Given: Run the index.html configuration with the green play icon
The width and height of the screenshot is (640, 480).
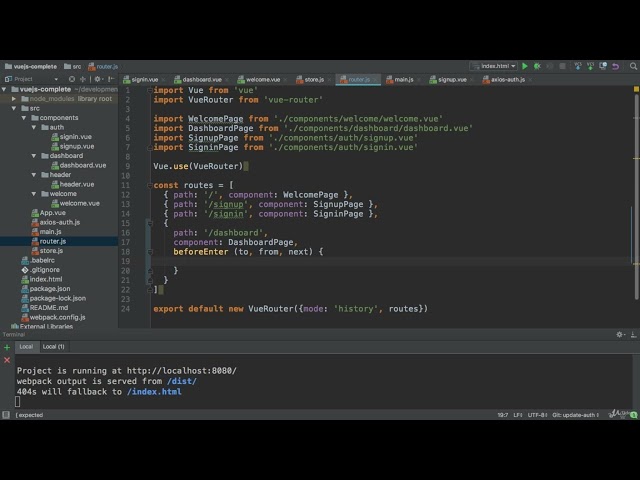Looking at the screenshot, I should [525, 66].
